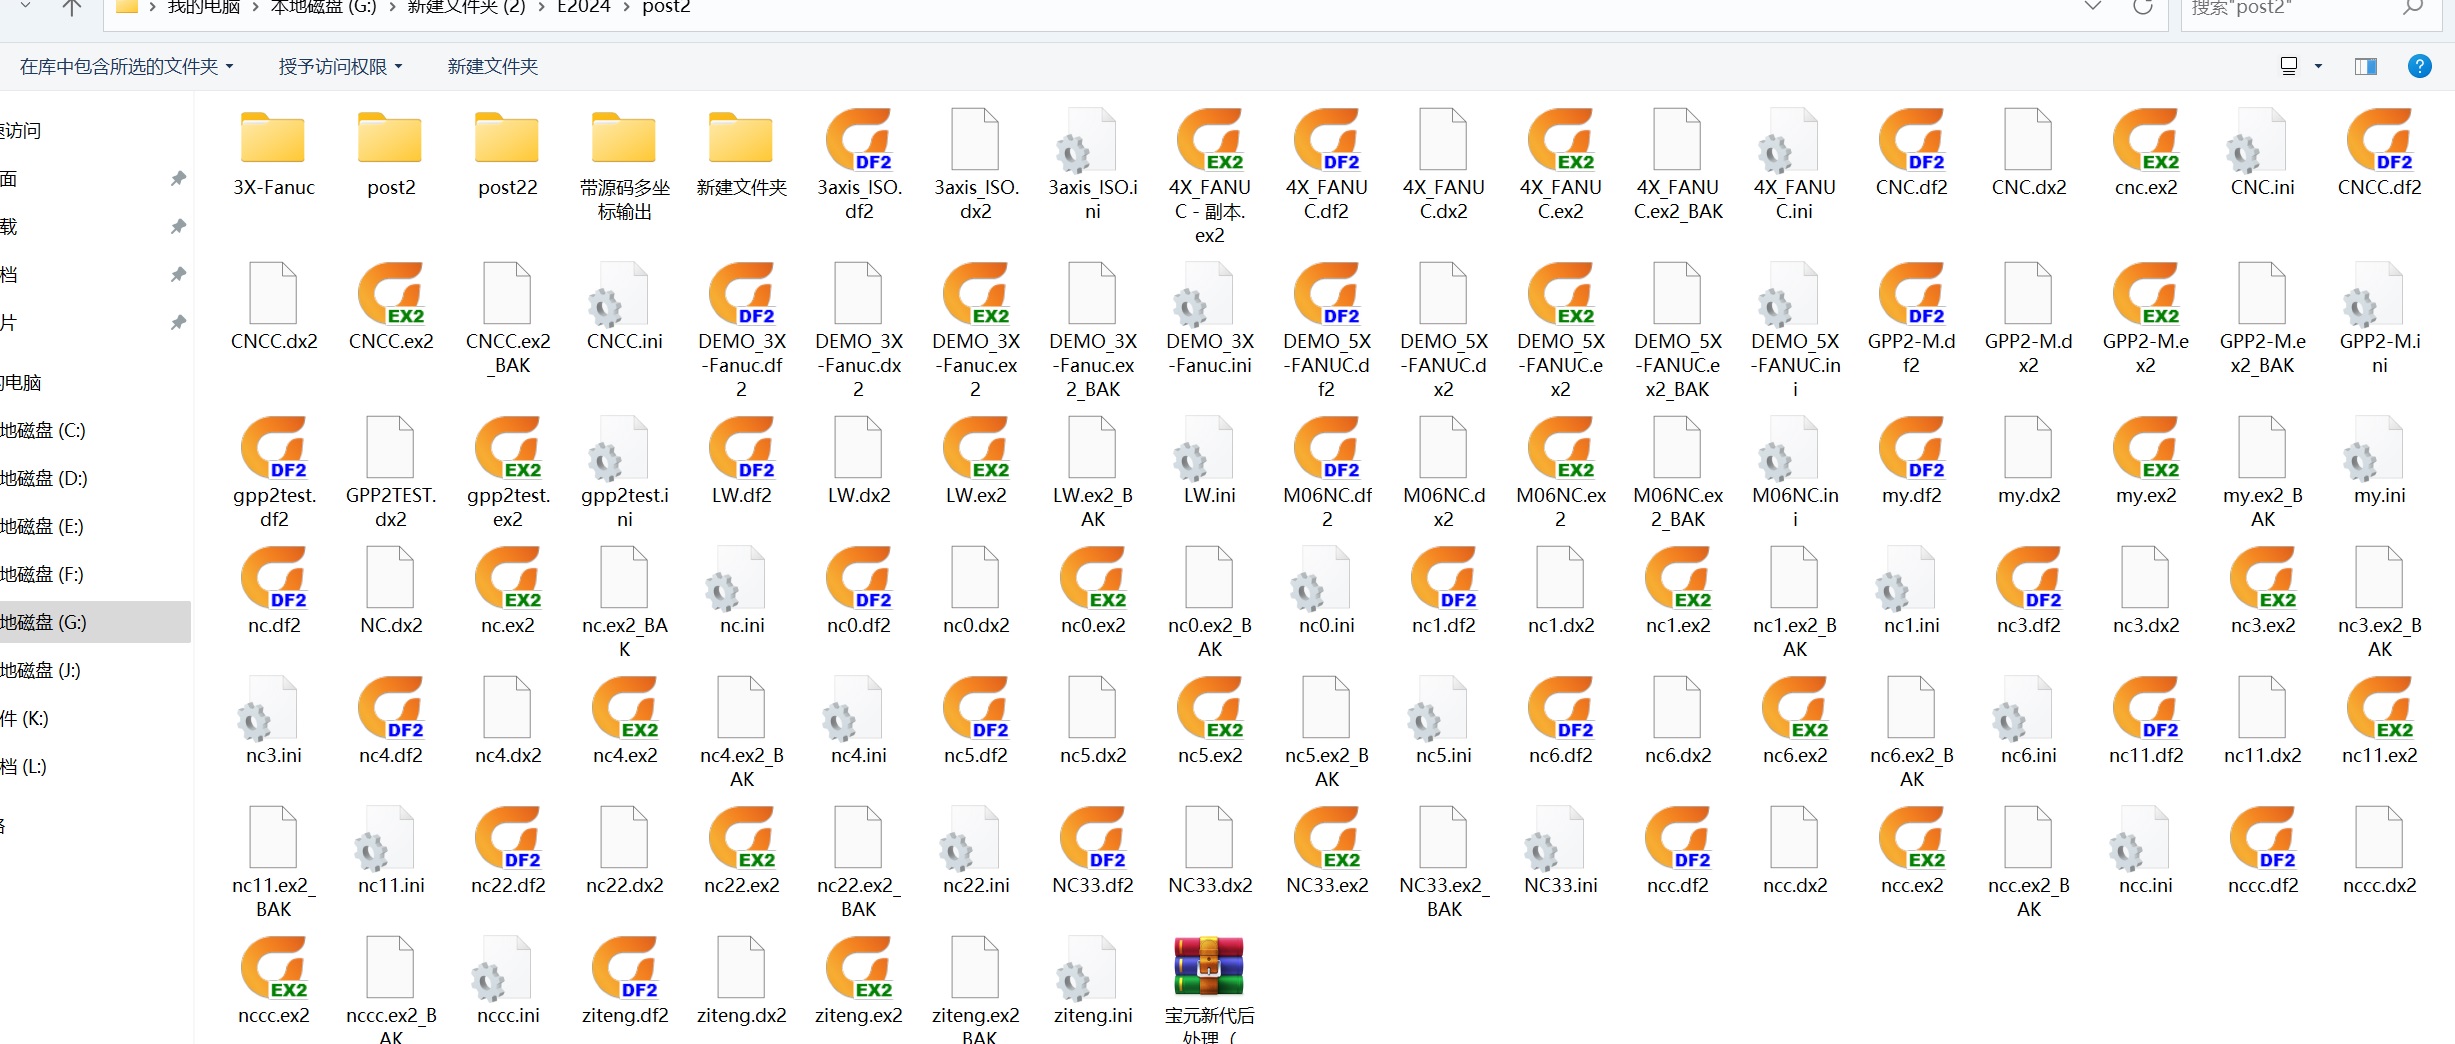Image resolution: width=2455 pixels, height=1044 pixels.
Task: Click the 新建文件夹 toolbar button
Action: click(492, 66)
